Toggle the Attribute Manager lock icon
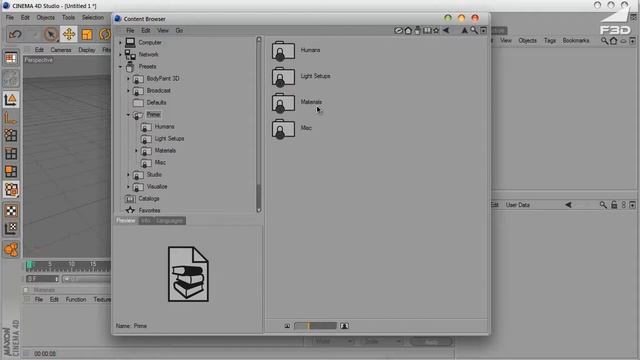640x360 pixels. (x=614, y=205)
